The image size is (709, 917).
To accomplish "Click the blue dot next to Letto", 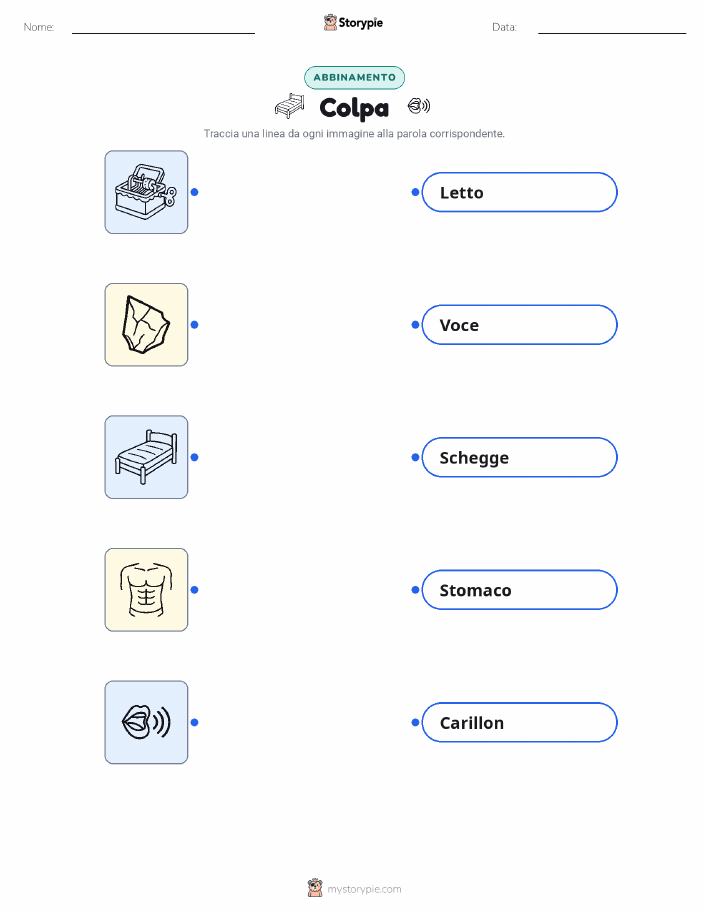I will (x=415, y=192).
